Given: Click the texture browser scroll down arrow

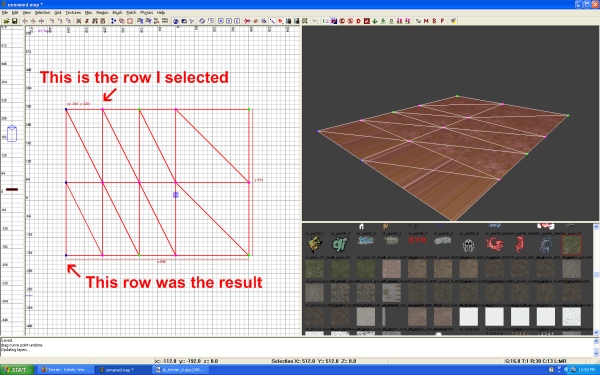Looking at the screenshot, I should click(x=596, y=332).
